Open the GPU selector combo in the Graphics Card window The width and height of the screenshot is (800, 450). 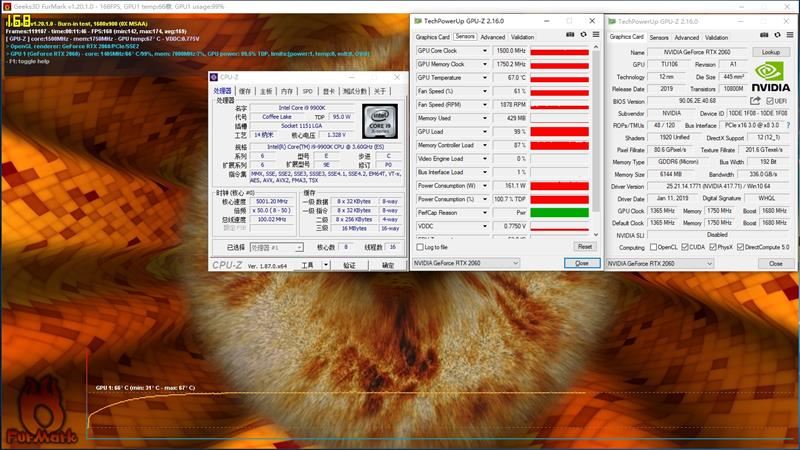[660, 264]
